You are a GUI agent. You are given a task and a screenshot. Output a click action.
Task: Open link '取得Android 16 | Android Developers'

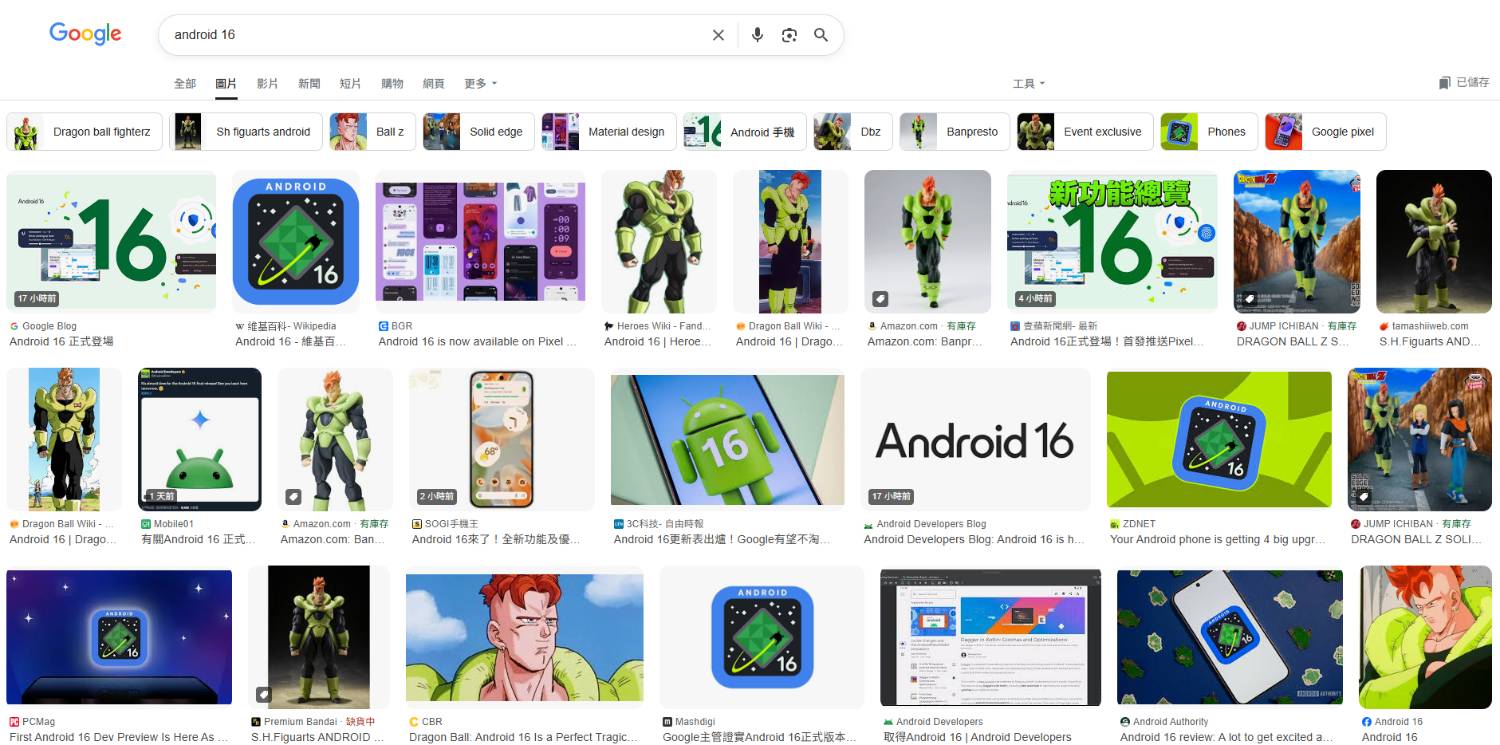[977, 738]
